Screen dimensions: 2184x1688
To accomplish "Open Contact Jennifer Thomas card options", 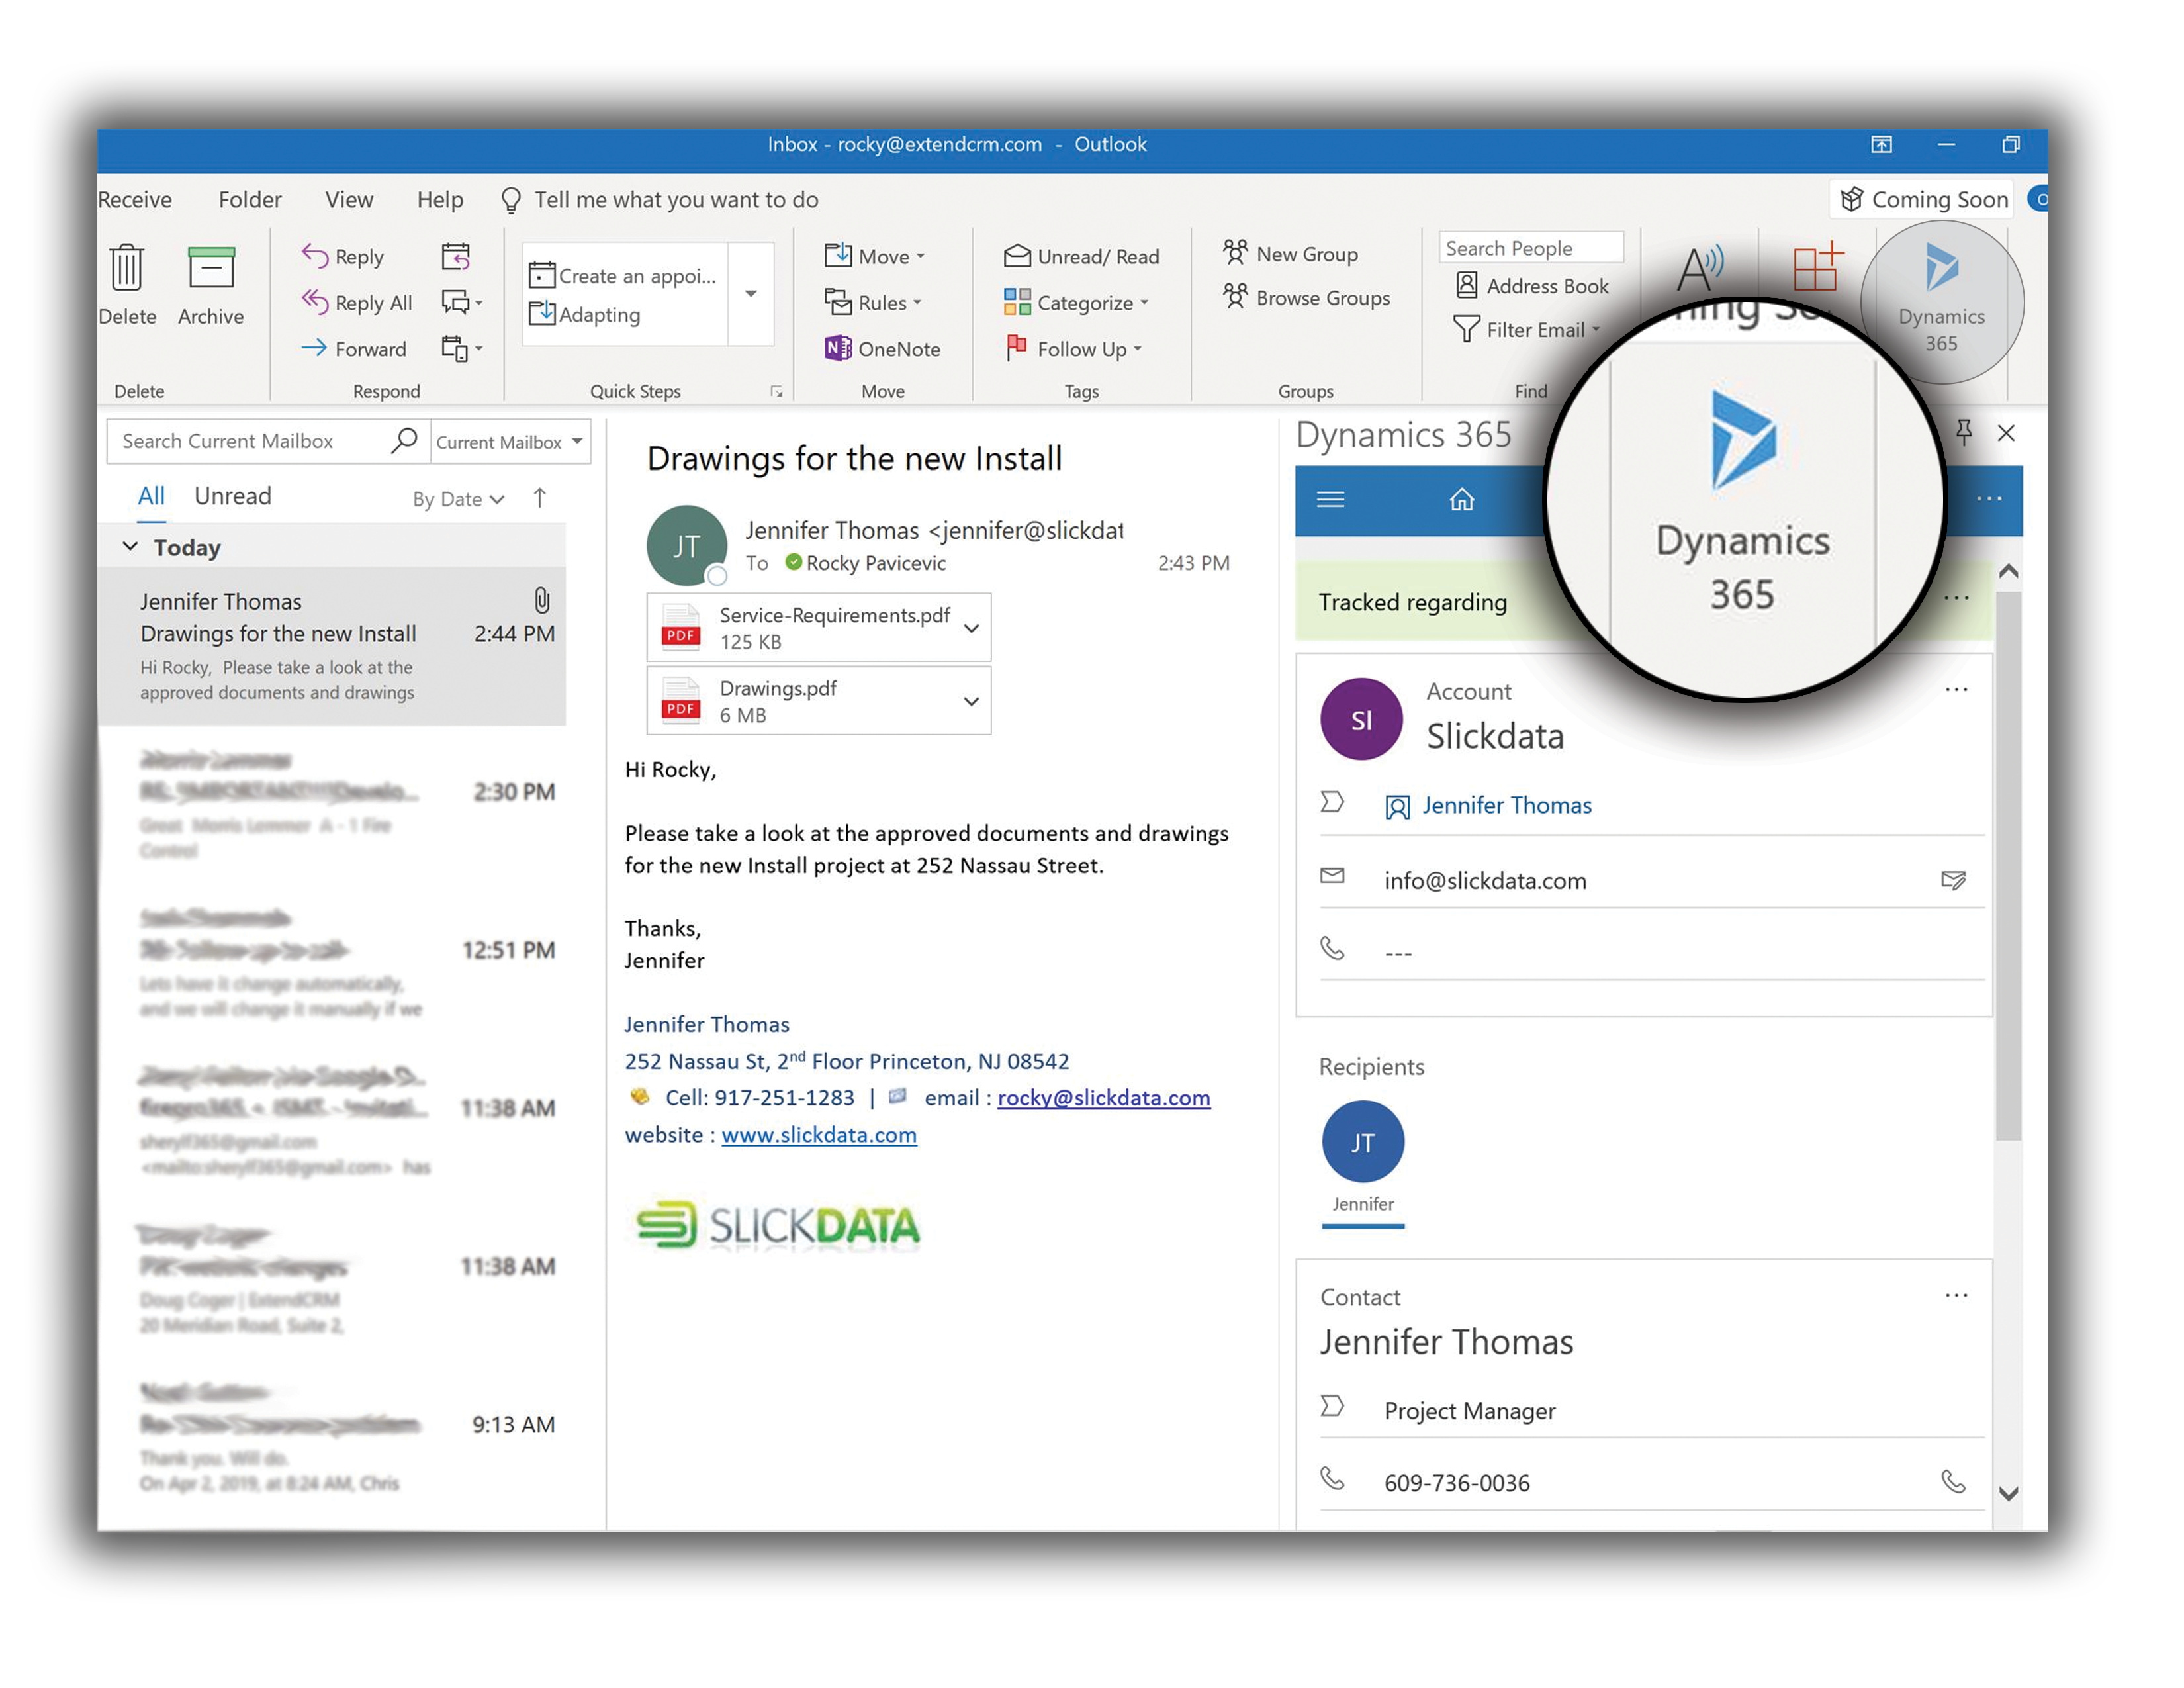I will [x=1957, y=1296].
